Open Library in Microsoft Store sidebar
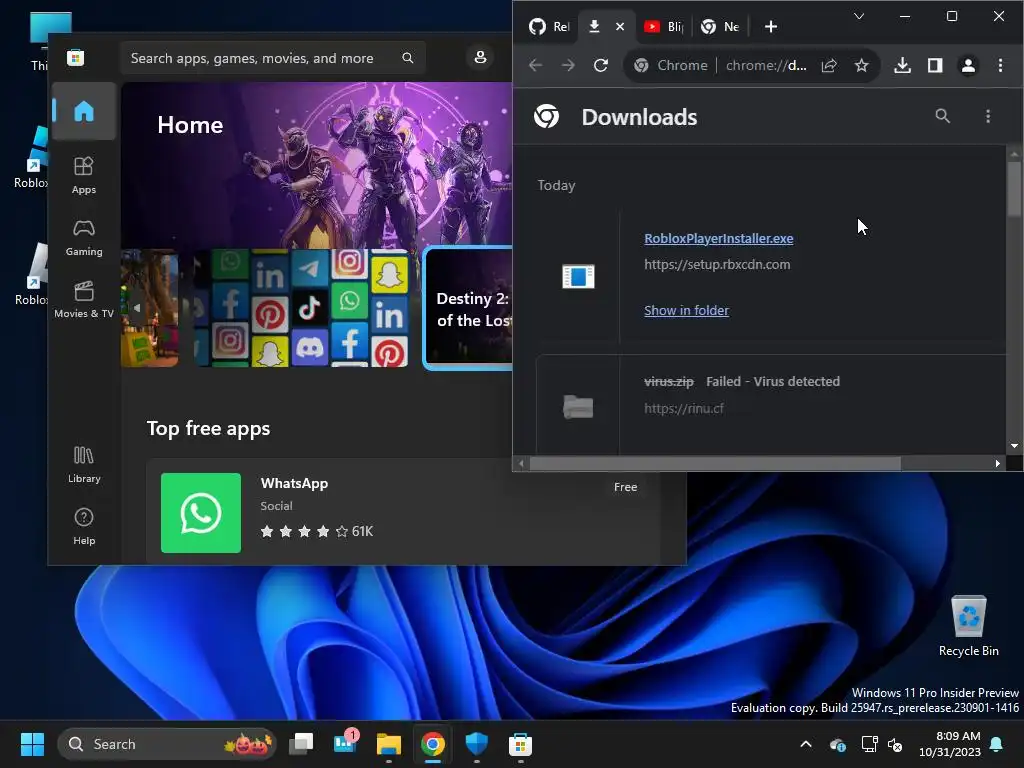The width and height of the screenshot is (1024, 768). [84, 464]
